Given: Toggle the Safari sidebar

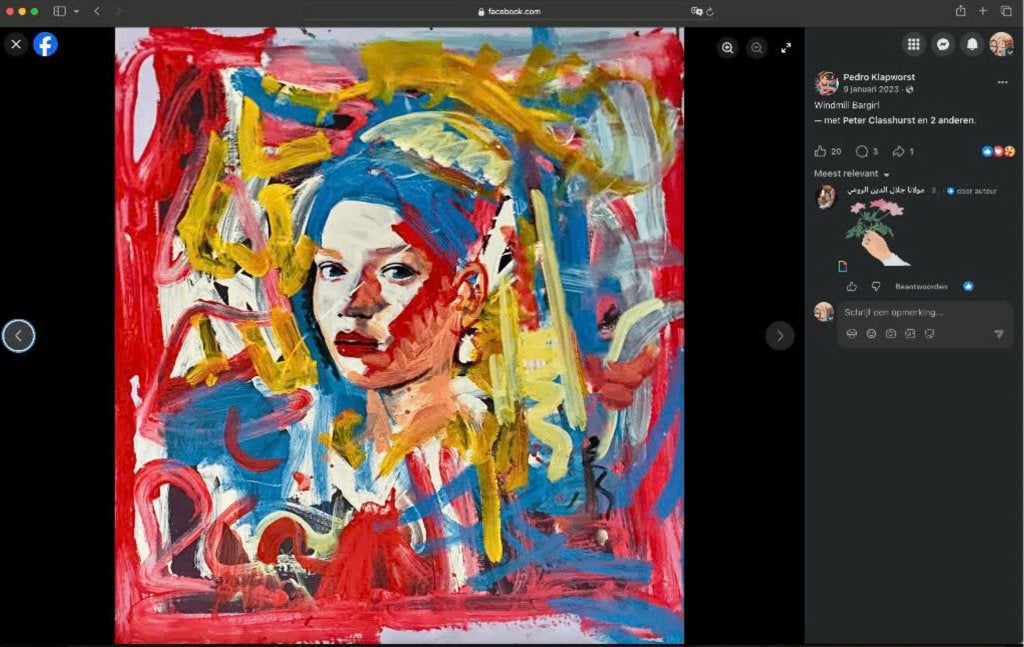Looking at the screenshot, I should pyautogui.click(x=59, y=11).
